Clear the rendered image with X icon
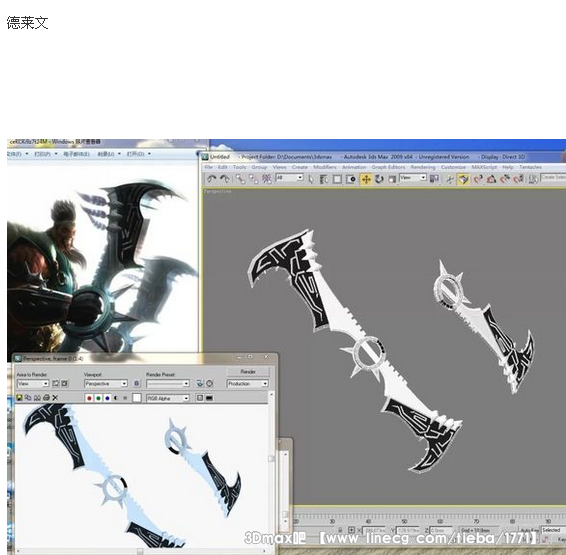Viewport: 566px width, 555px height. coord(55,398)
